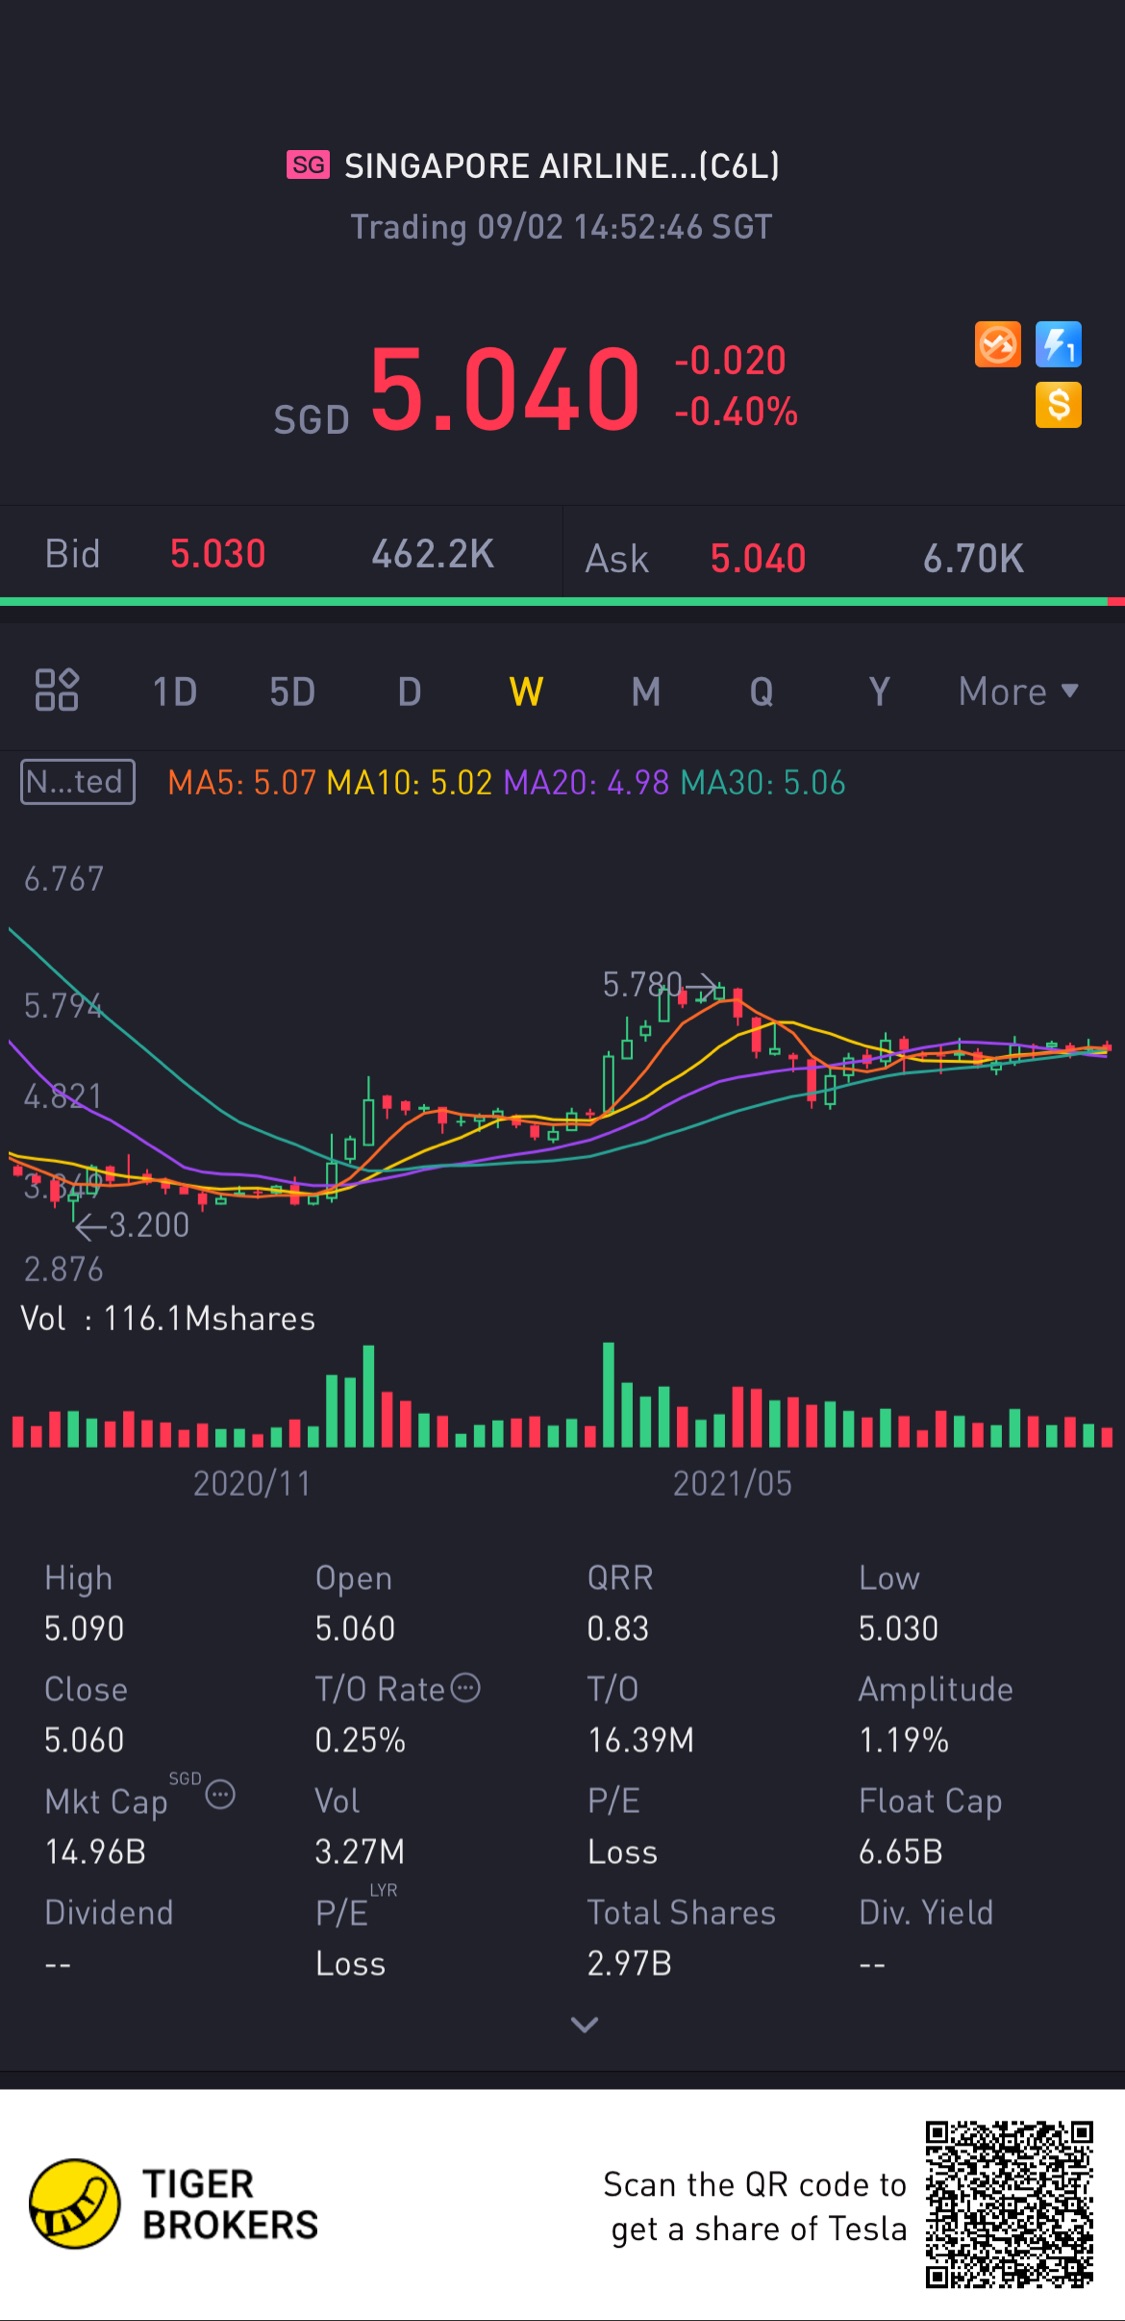The image size is (1125, 2321).
Task: Tap the 2020/11 date label
Action: coord(252,1483)
